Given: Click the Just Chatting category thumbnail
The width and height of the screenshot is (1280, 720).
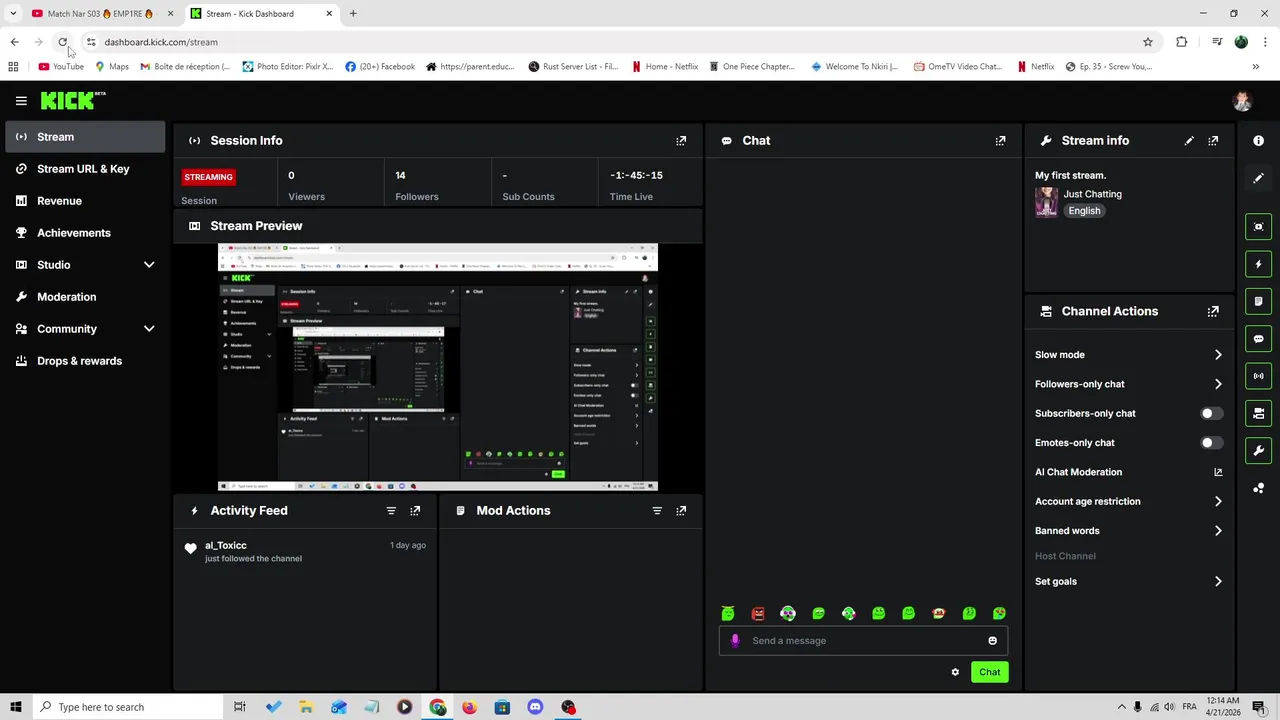Looking at the screenshot, I should tap(1046, 202).
